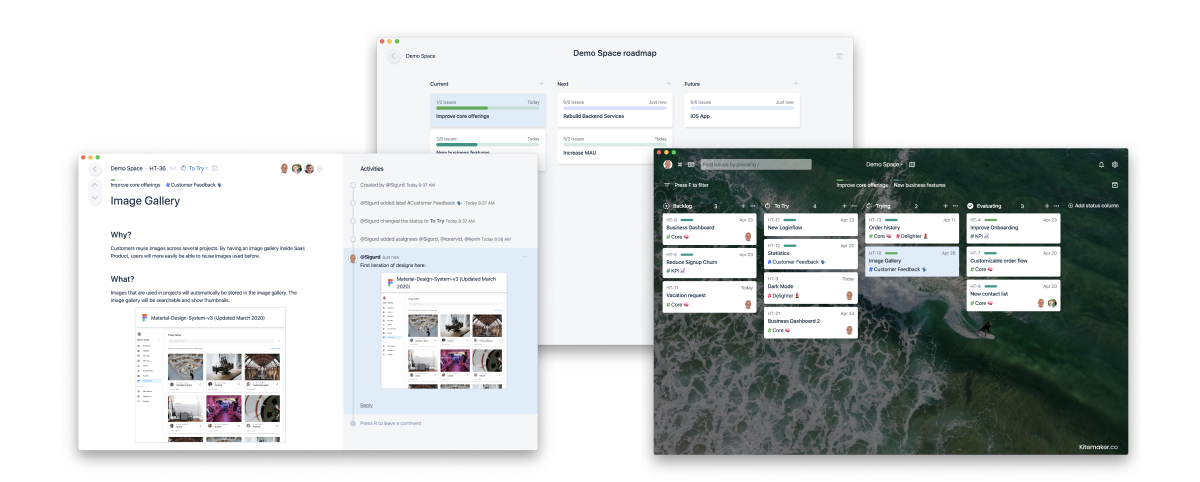Open 'Improve Onboarding' card

(x=1013, y=229)
